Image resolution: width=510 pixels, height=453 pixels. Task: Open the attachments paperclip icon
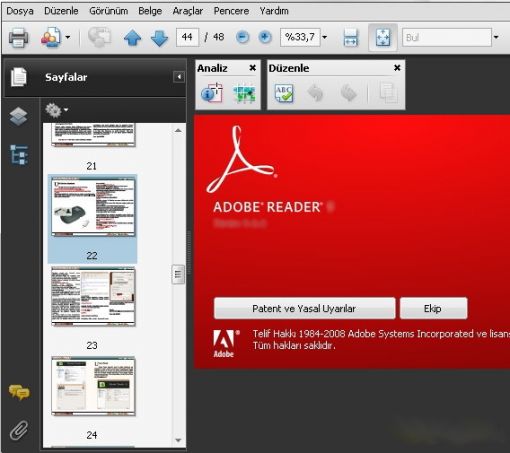click(19, 431)
